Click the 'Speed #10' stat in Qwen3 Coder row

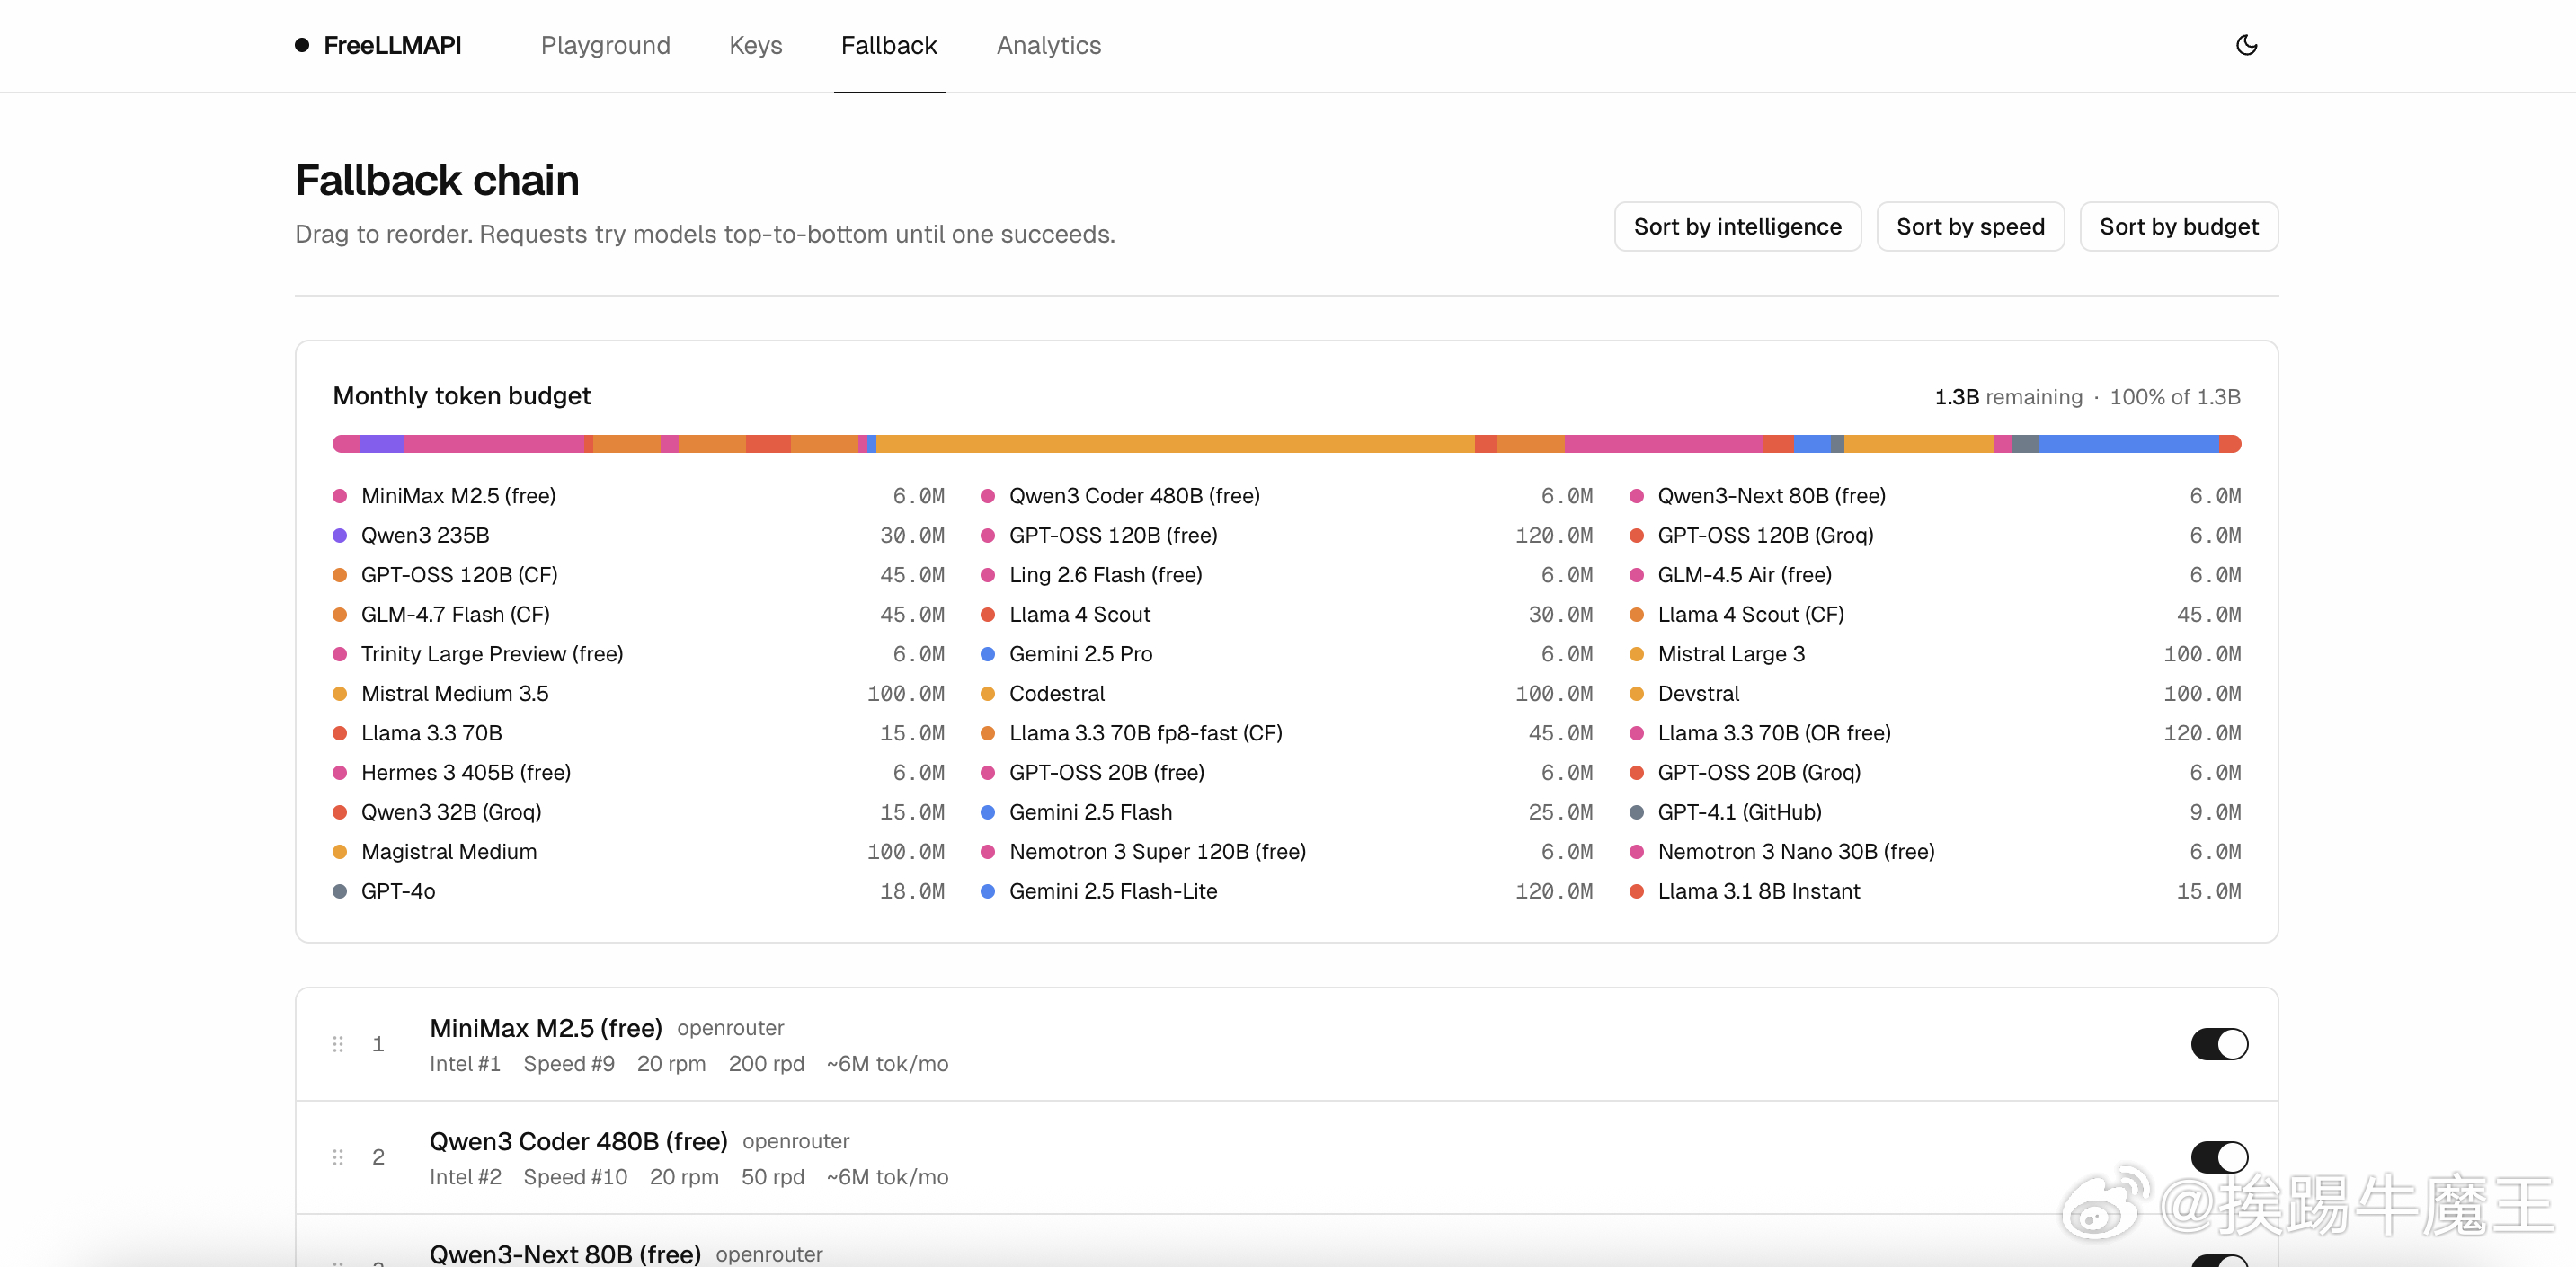(575, 1177)
